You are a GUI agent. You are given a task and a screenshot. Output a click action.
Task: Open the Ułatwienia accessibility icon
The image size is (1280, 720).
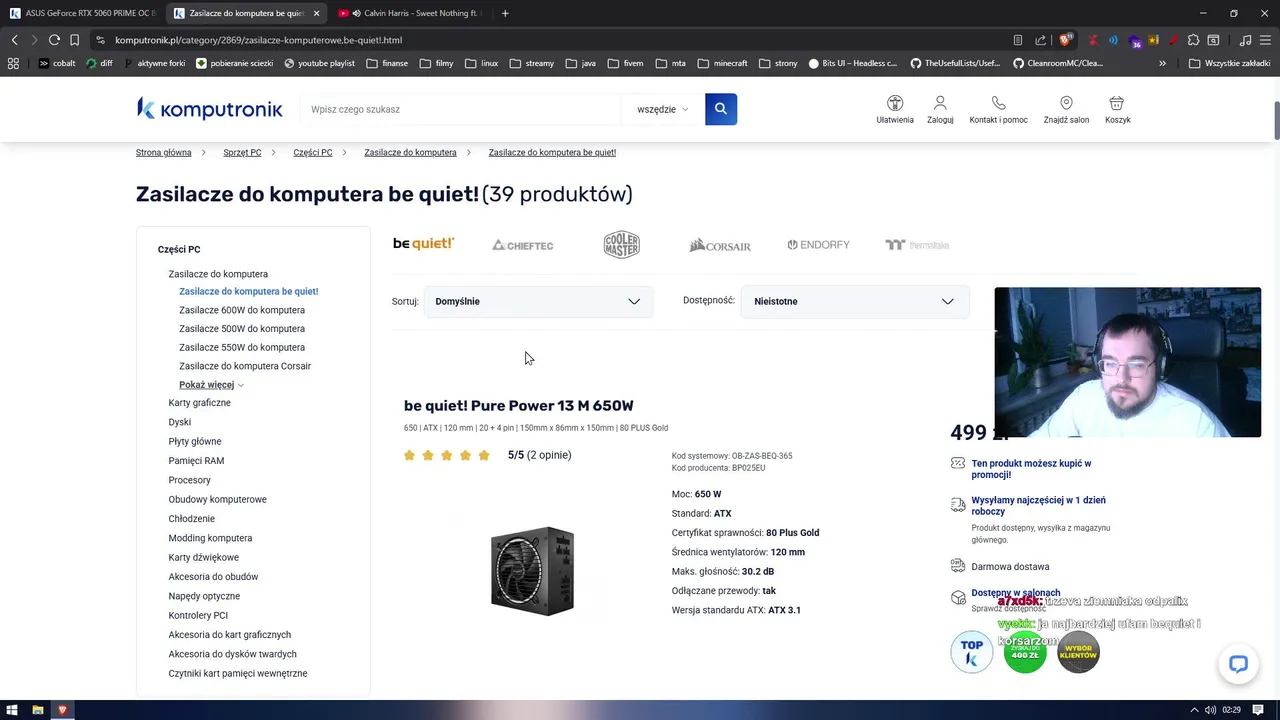(x=895, y=109)
